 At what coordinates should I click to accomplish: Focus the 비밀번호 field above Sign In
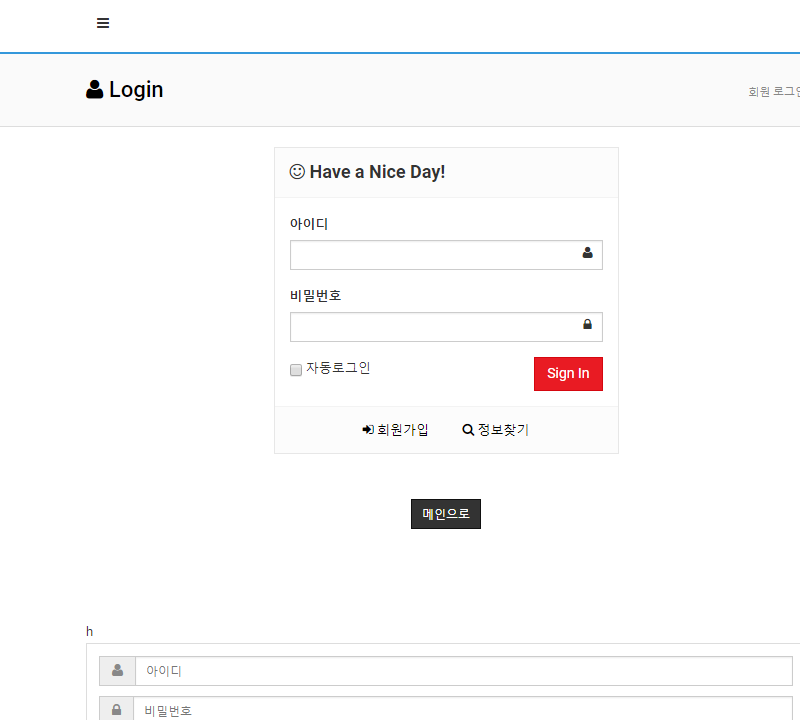click(x=435, y=327)
